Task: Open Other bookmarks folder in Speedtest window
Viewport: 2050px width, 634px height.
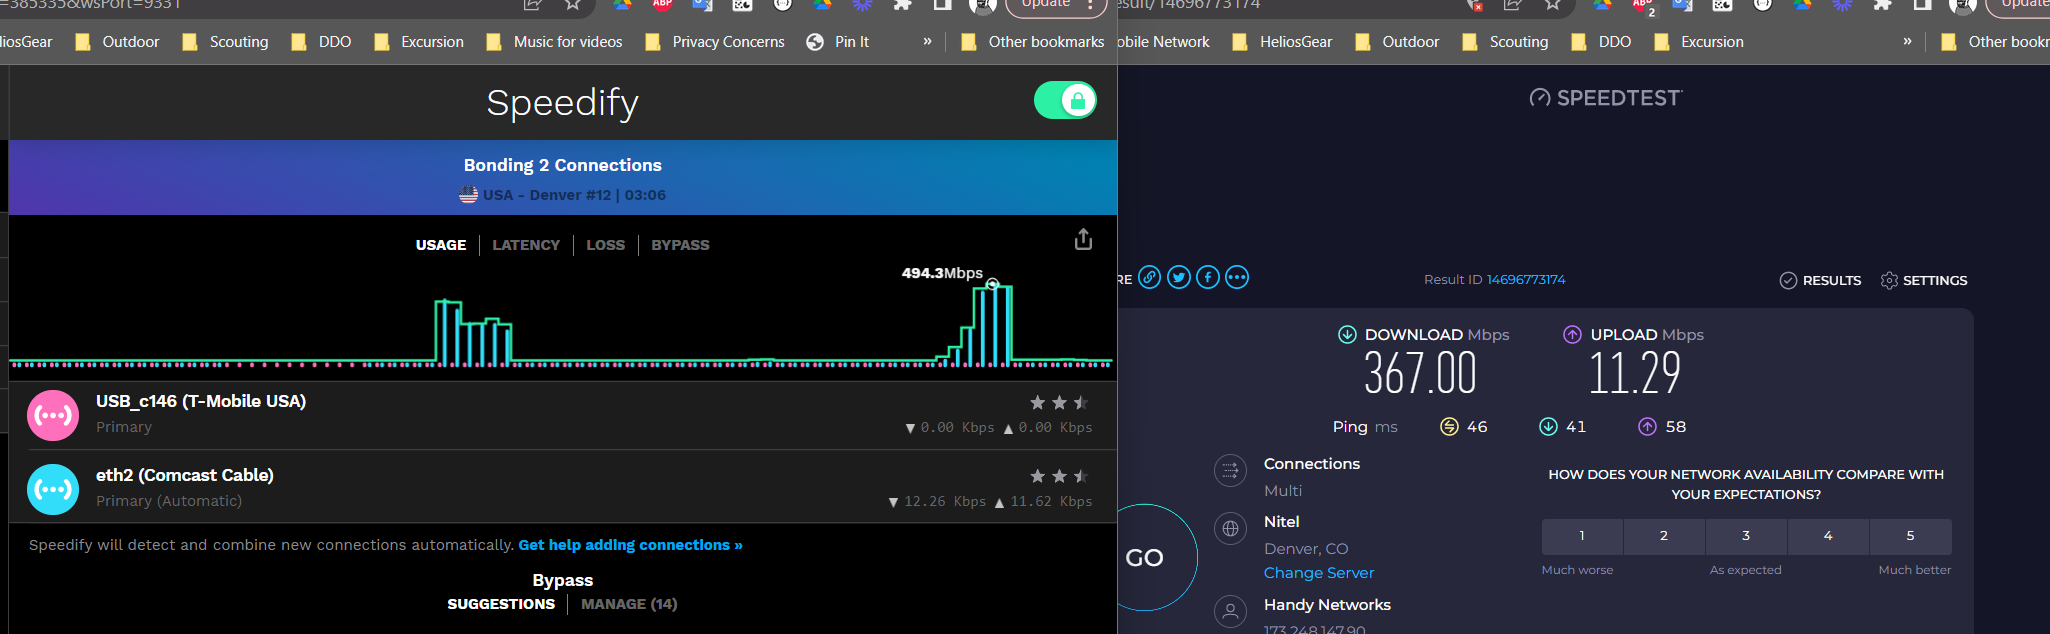Action: pyautogui.click(x=1994, y=42)
